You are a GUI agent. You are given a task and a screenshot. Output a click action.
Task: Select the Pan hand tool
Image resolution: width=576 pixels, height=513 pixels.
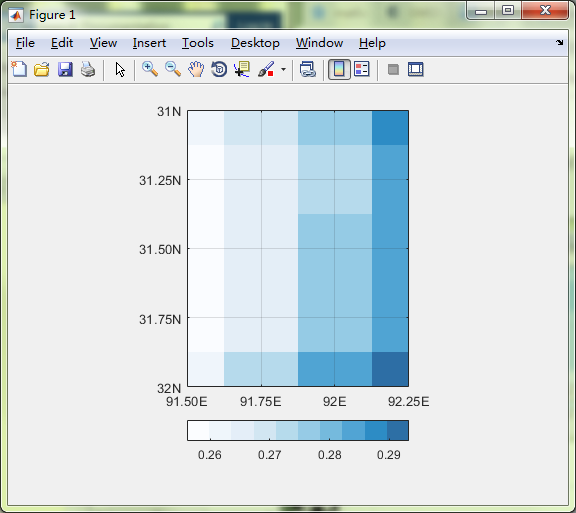tap(196, 69)
